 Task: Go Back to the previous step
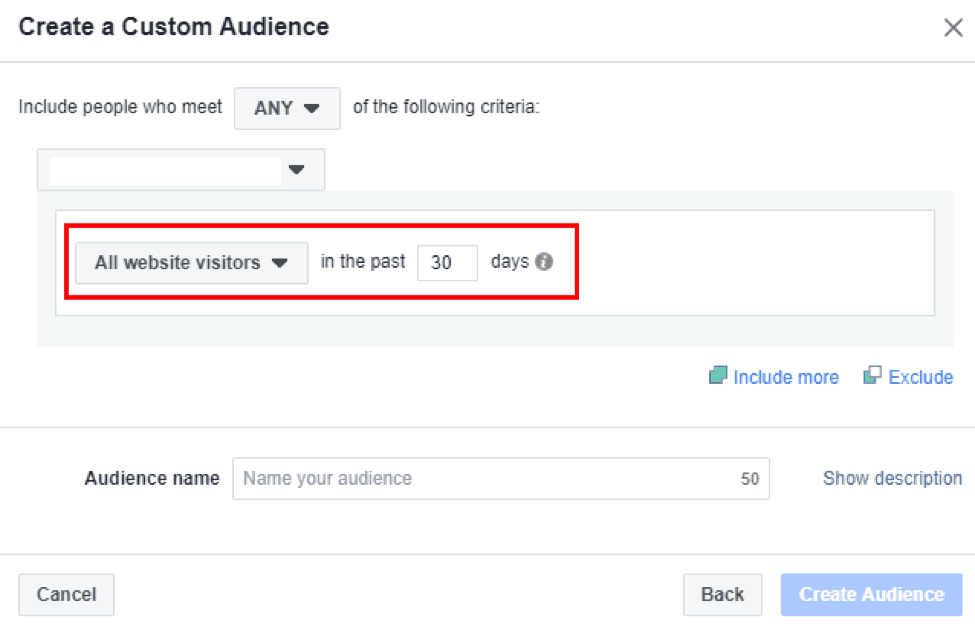click(722, 594)
